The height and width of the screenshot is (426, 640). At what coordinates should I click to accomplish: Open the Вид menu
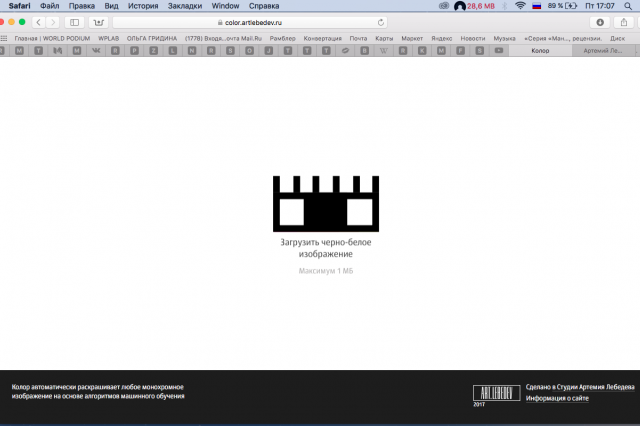(x=111, y=6)
